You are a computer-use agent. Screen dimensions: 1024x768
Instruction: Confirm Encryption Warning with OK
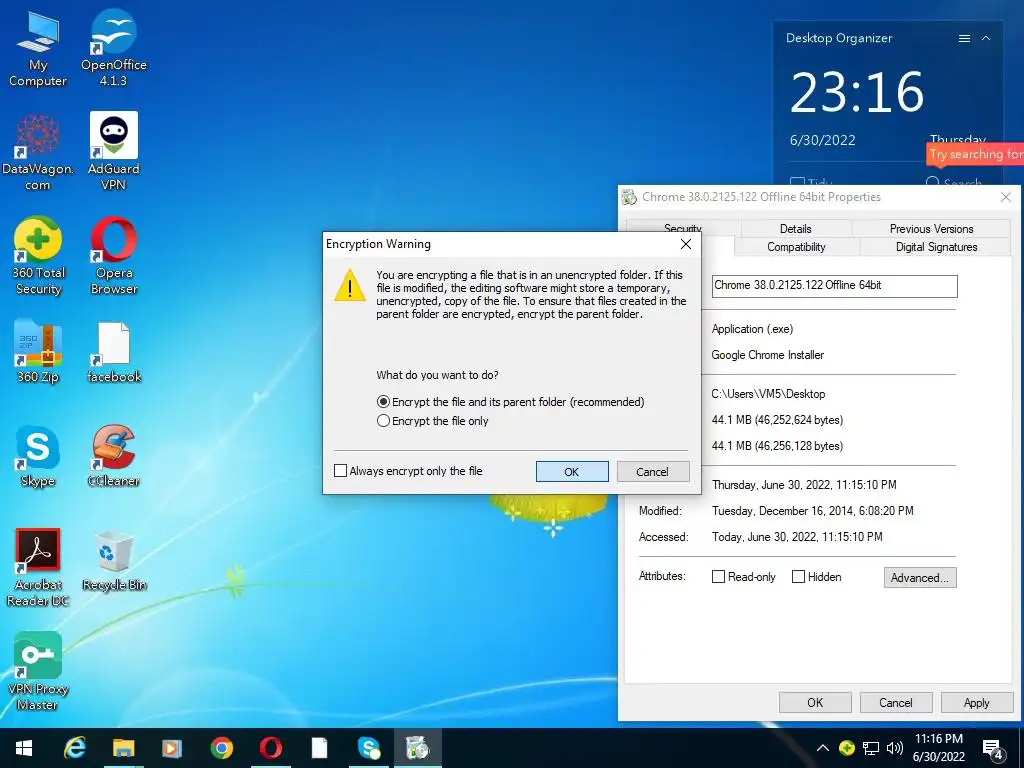point(572,472)
